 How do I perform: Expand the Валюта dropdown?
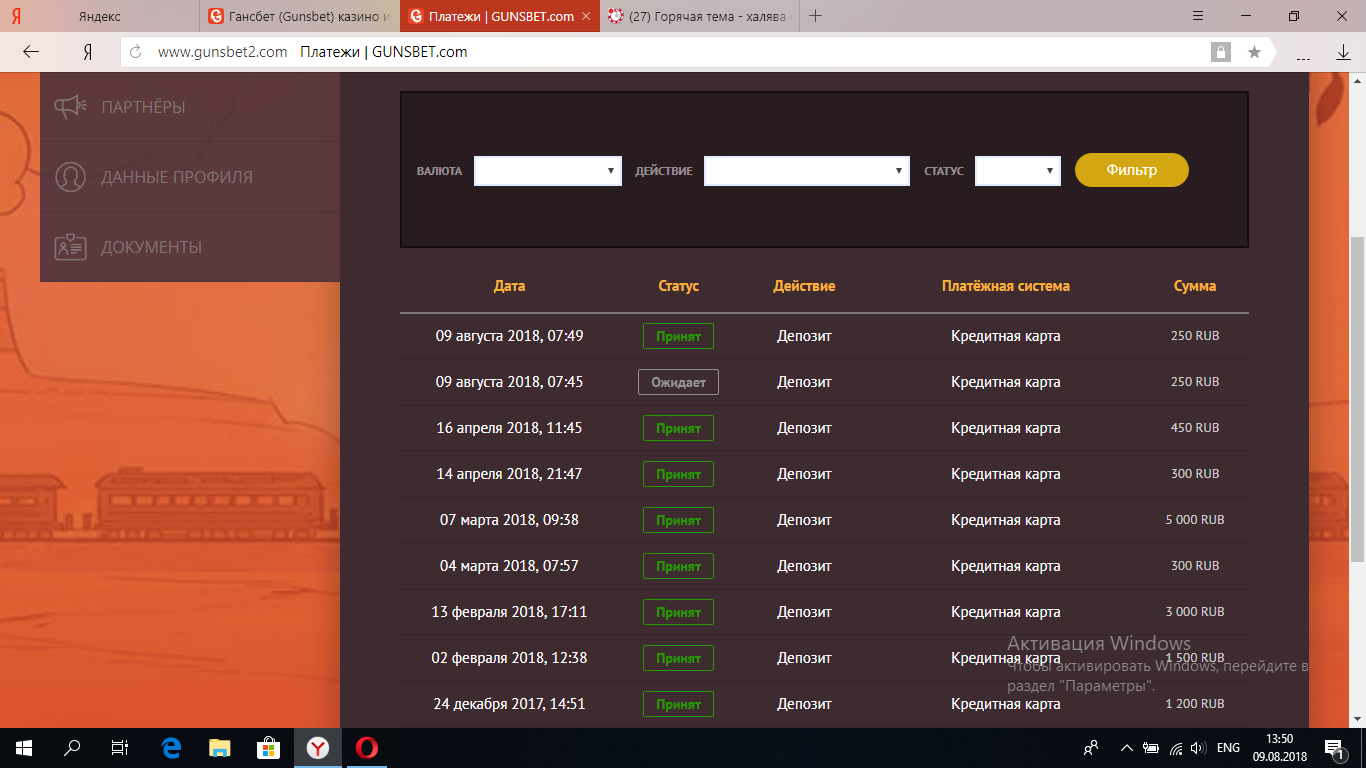point(548,171)
